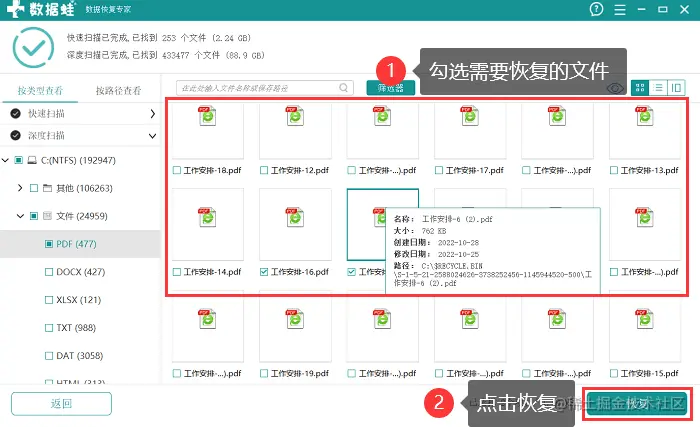Select PDF icon of 工作安排-19.pdf
The image size is (700, 427).
coord(295,319)
